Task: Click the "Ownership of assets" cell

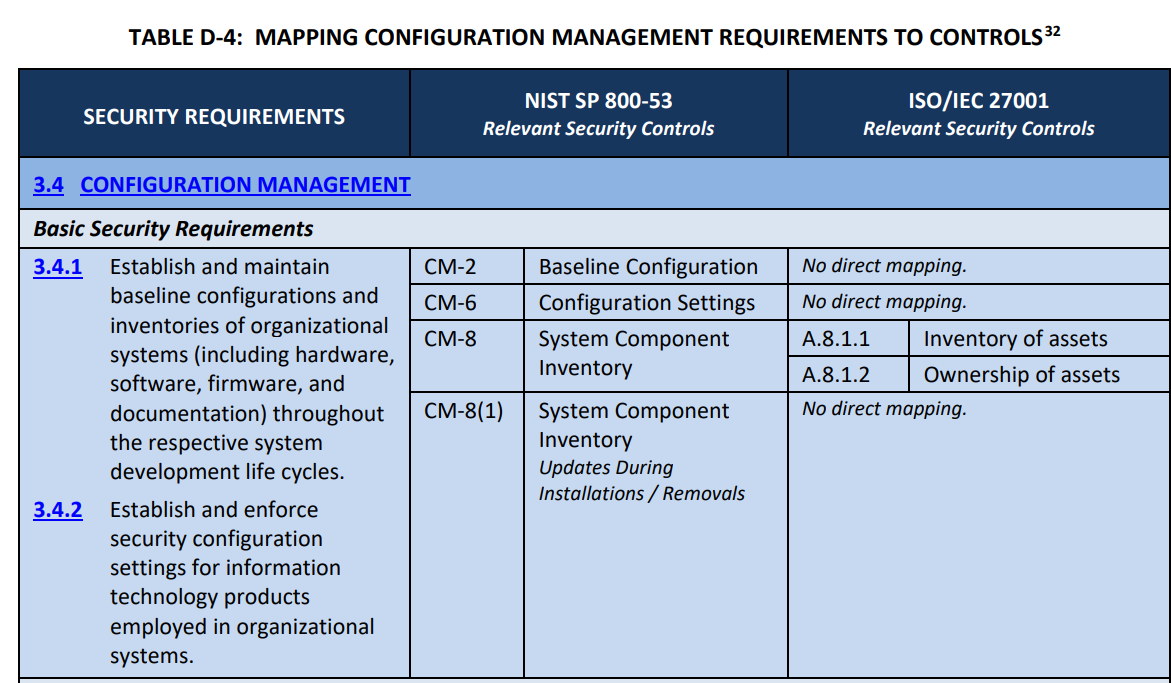Action: (1021, 375)
